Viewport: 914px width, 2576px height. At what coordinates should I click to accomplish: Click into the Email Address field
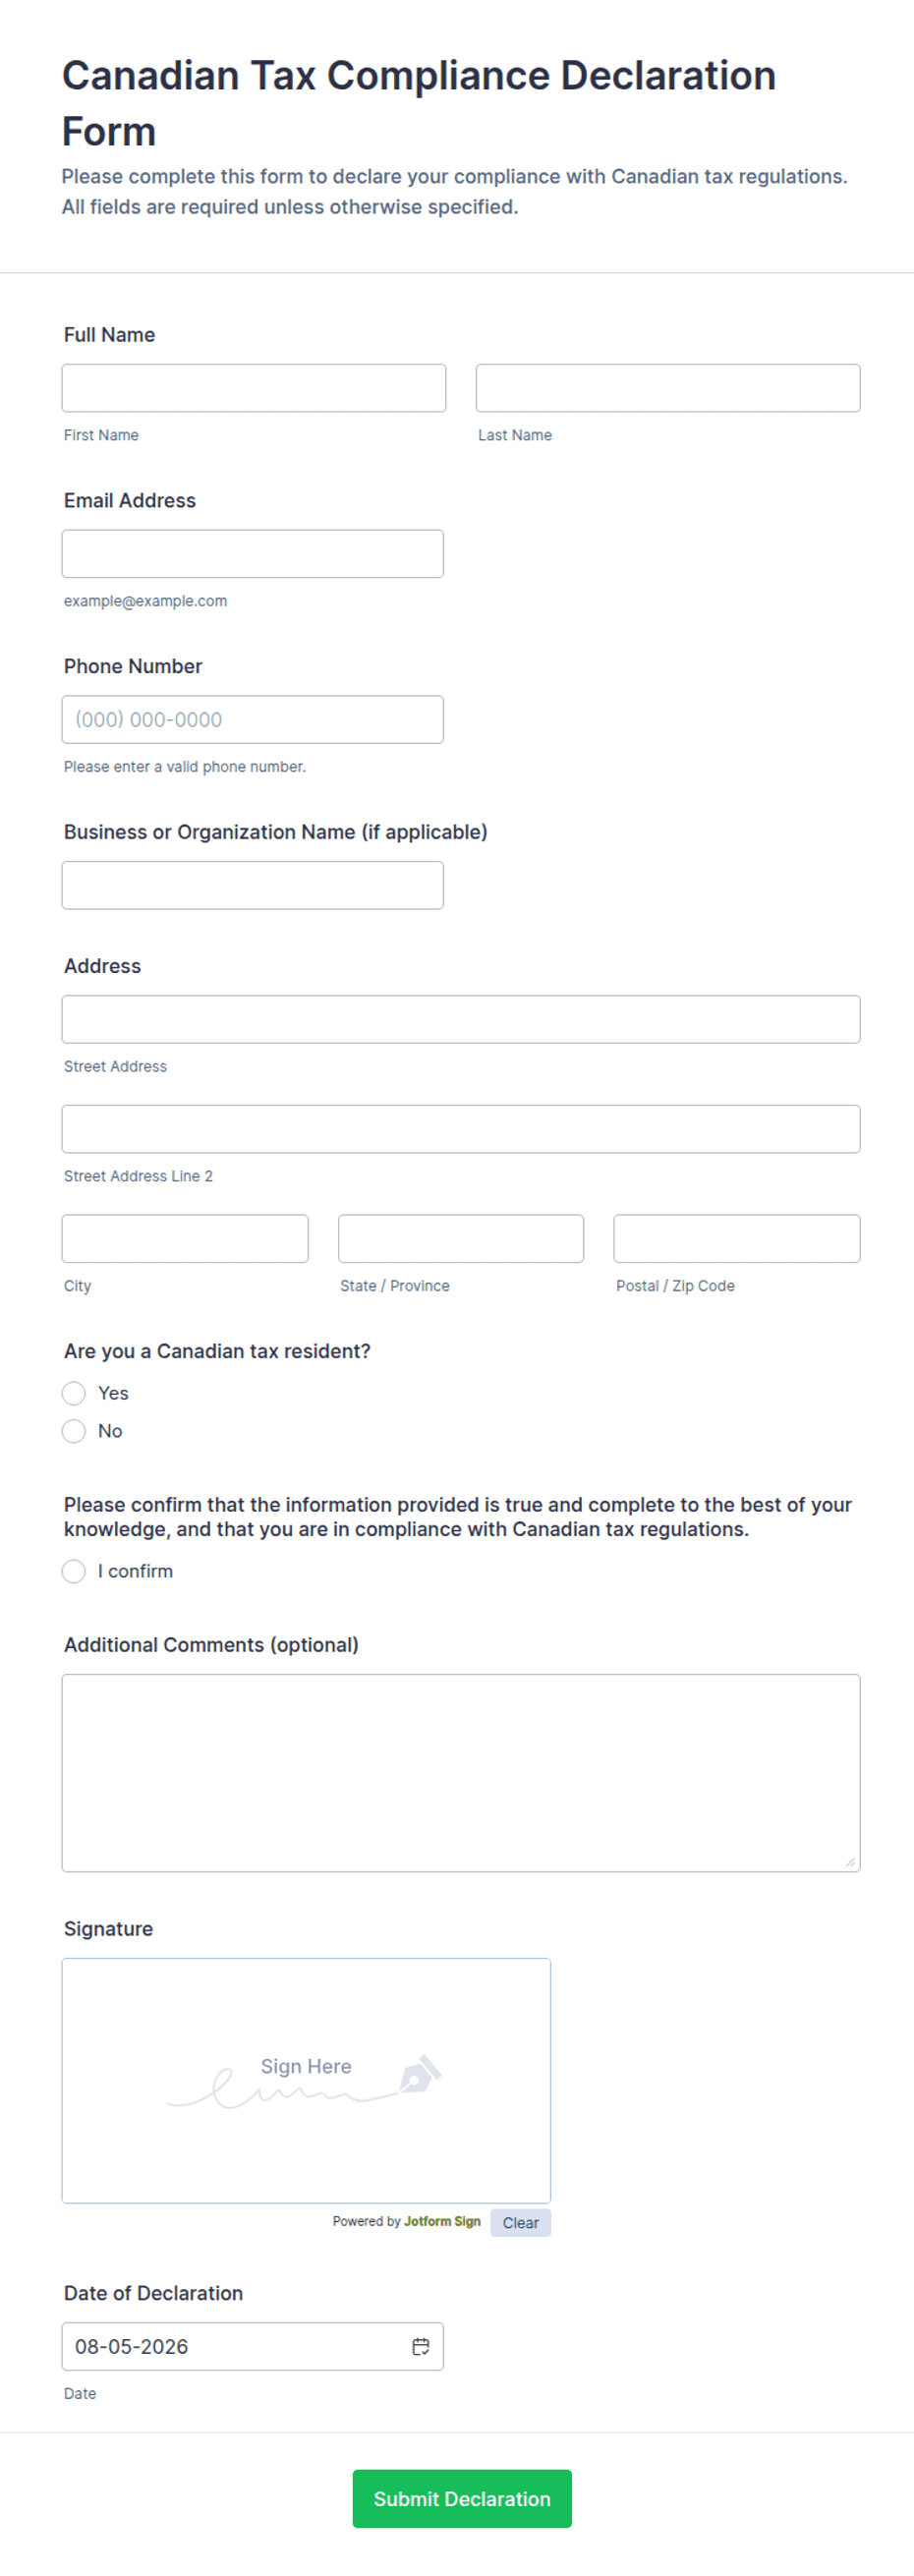coord(253,554)
